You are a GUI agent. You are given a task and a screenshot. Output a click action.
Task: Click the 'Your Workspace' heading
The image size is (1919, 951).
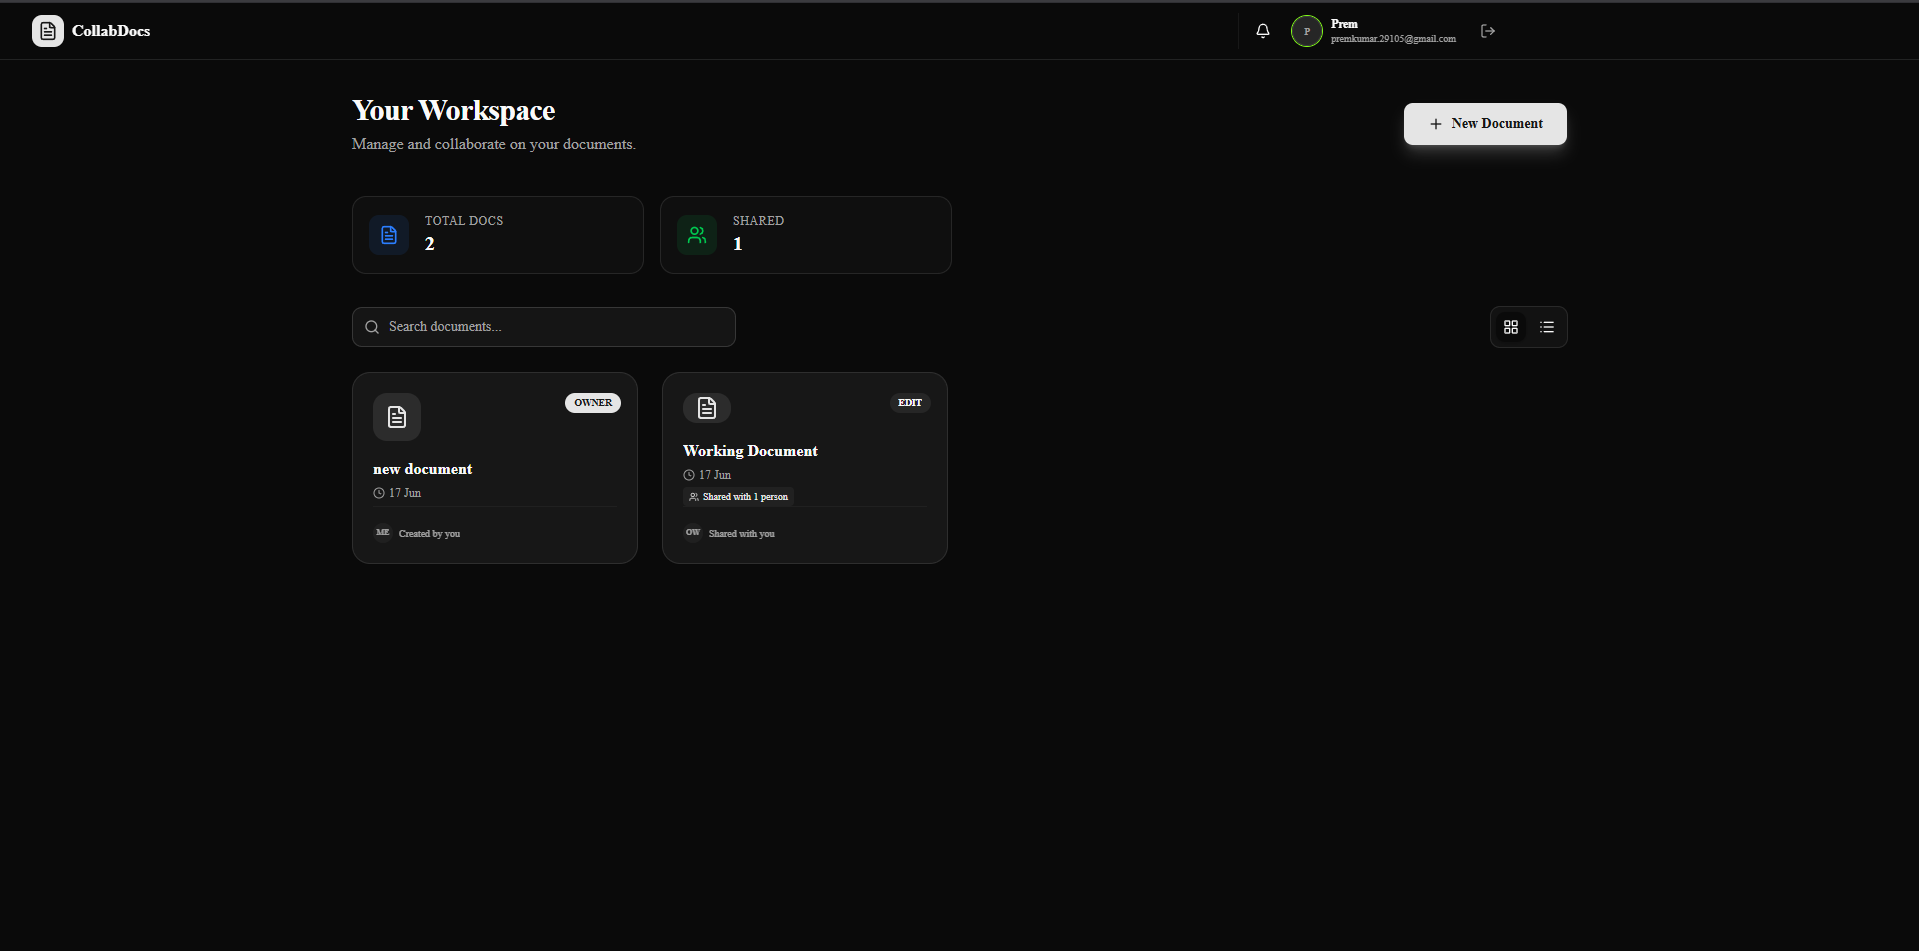(453, 110)
